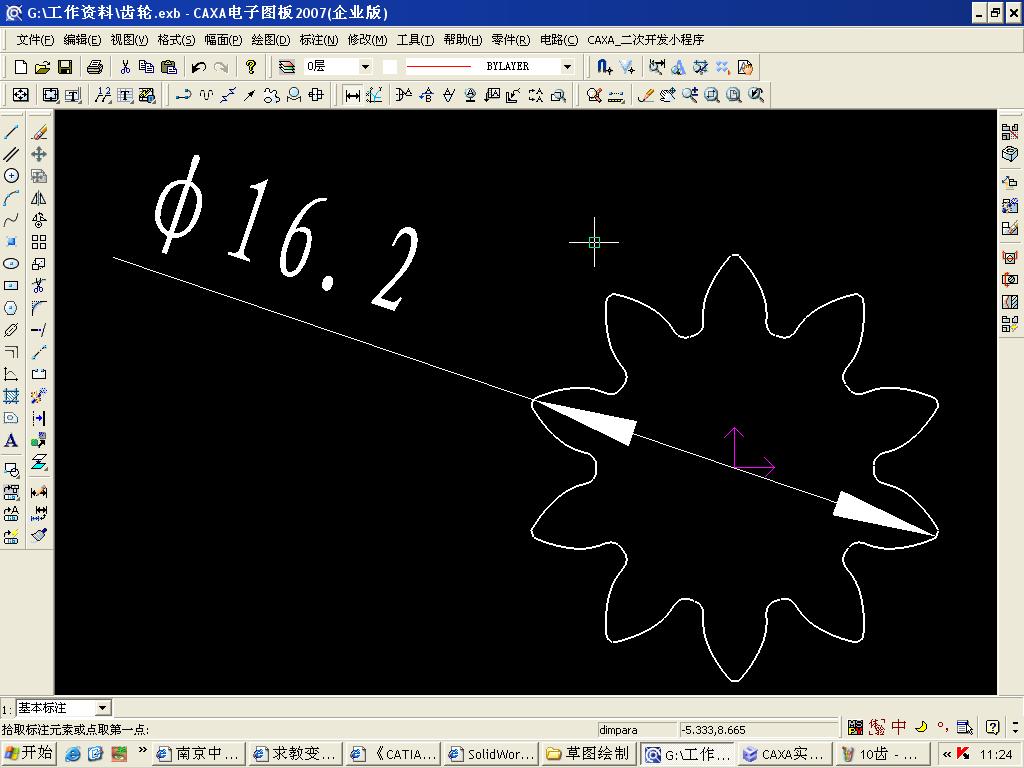Click the Kaspersky tray icon
The width and height of the screenshot is (1024, 768).
(963, 754)
